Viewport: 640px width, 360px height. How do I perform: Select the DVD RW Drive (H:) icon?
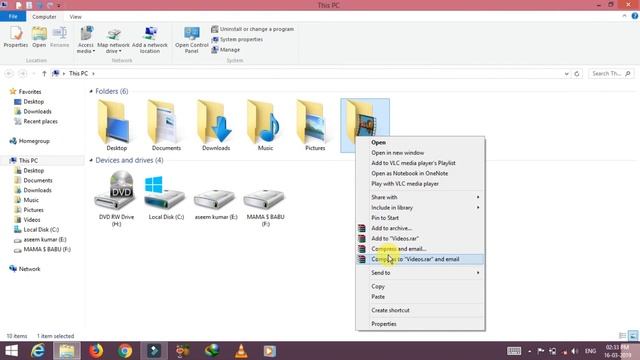click(116, 198)
